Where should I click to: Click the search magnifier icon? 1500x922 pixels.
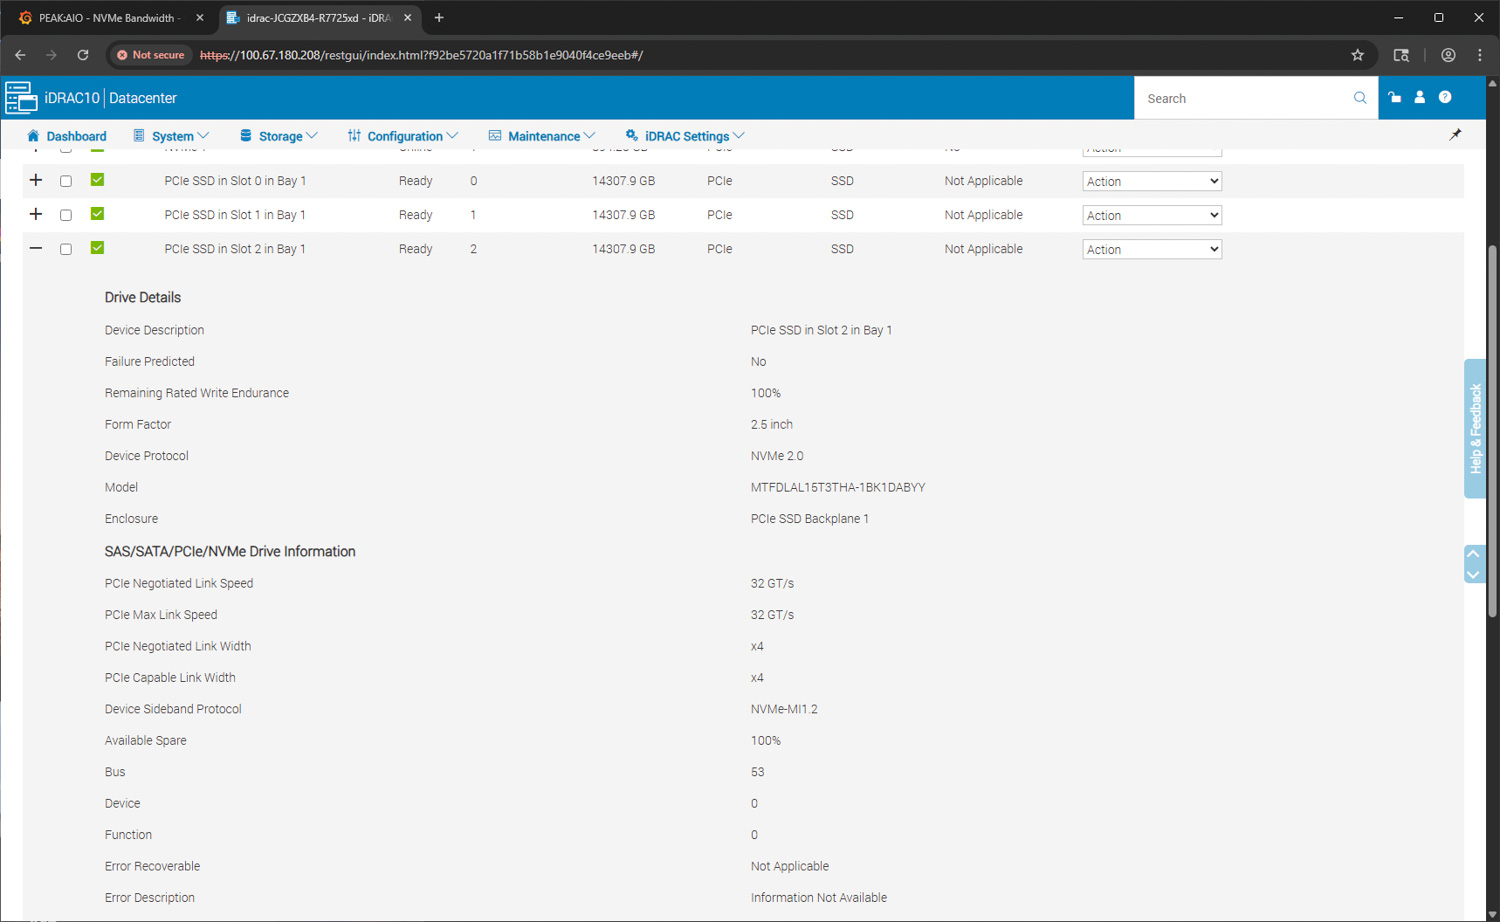(x=1360, y=98)
